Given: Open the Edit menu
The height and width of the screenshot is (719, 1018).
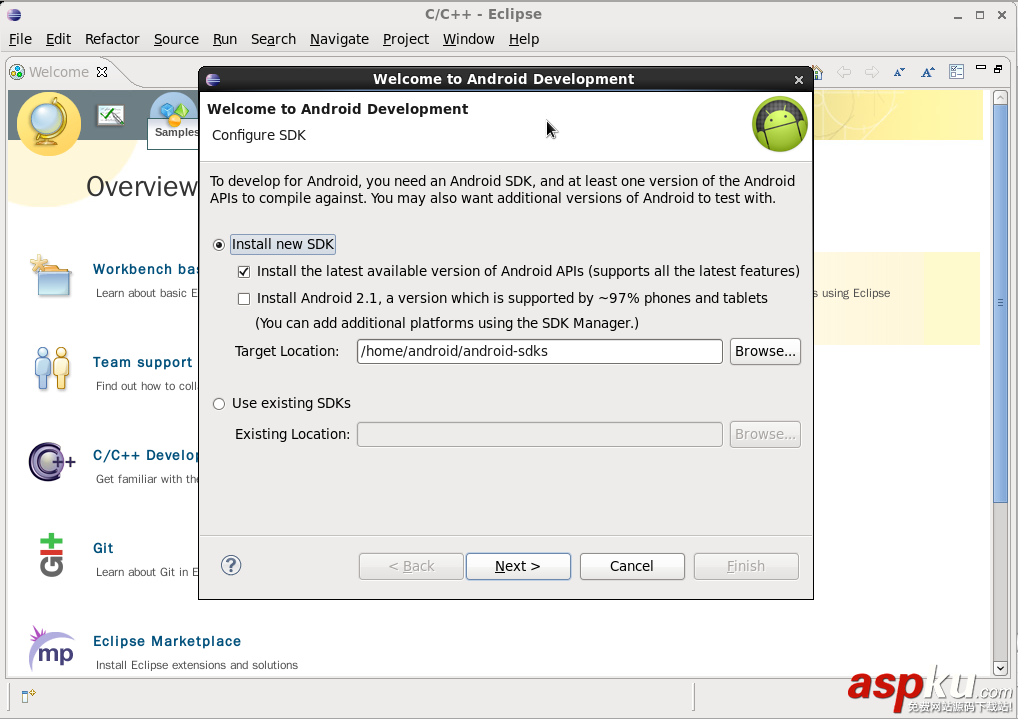Looking at the screenshot, I should [x=58, y=39].
